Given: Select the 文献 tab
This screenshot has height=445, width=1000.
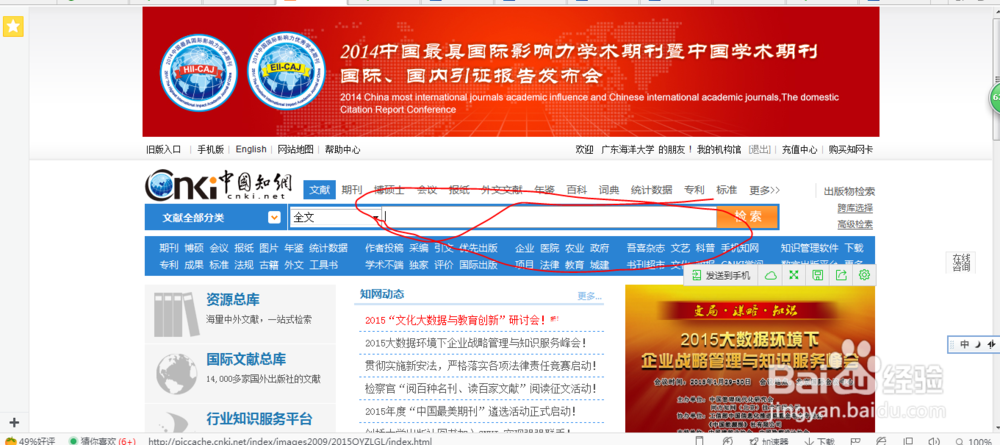Looking at the screenshot, I should 320,190.
